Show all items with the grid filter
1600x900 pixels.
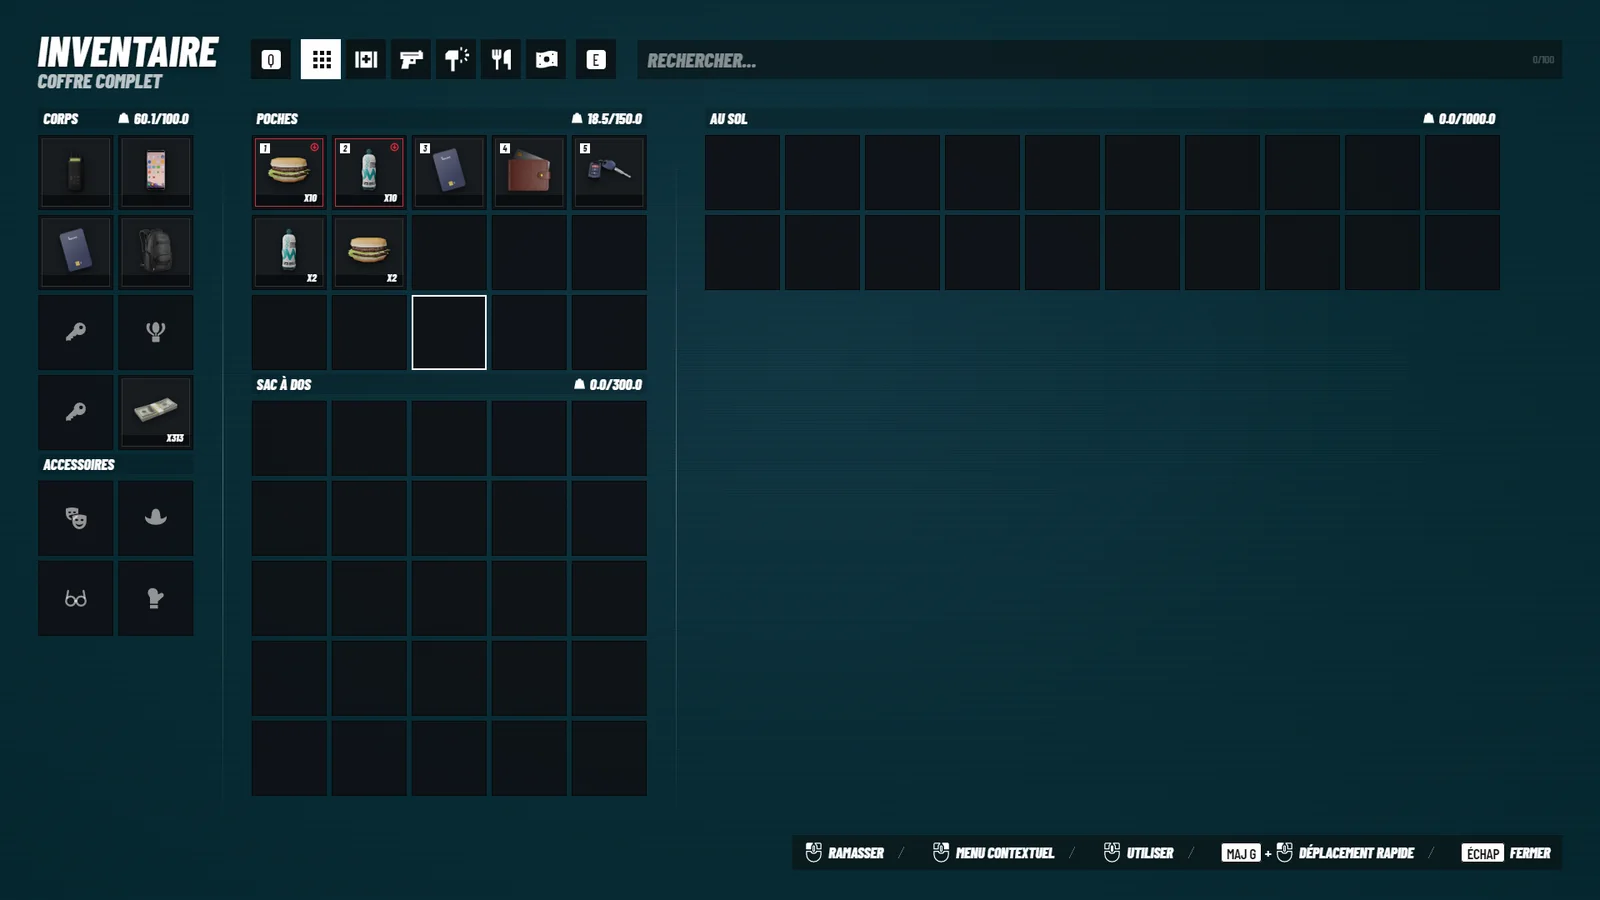[x=321, y=60]
